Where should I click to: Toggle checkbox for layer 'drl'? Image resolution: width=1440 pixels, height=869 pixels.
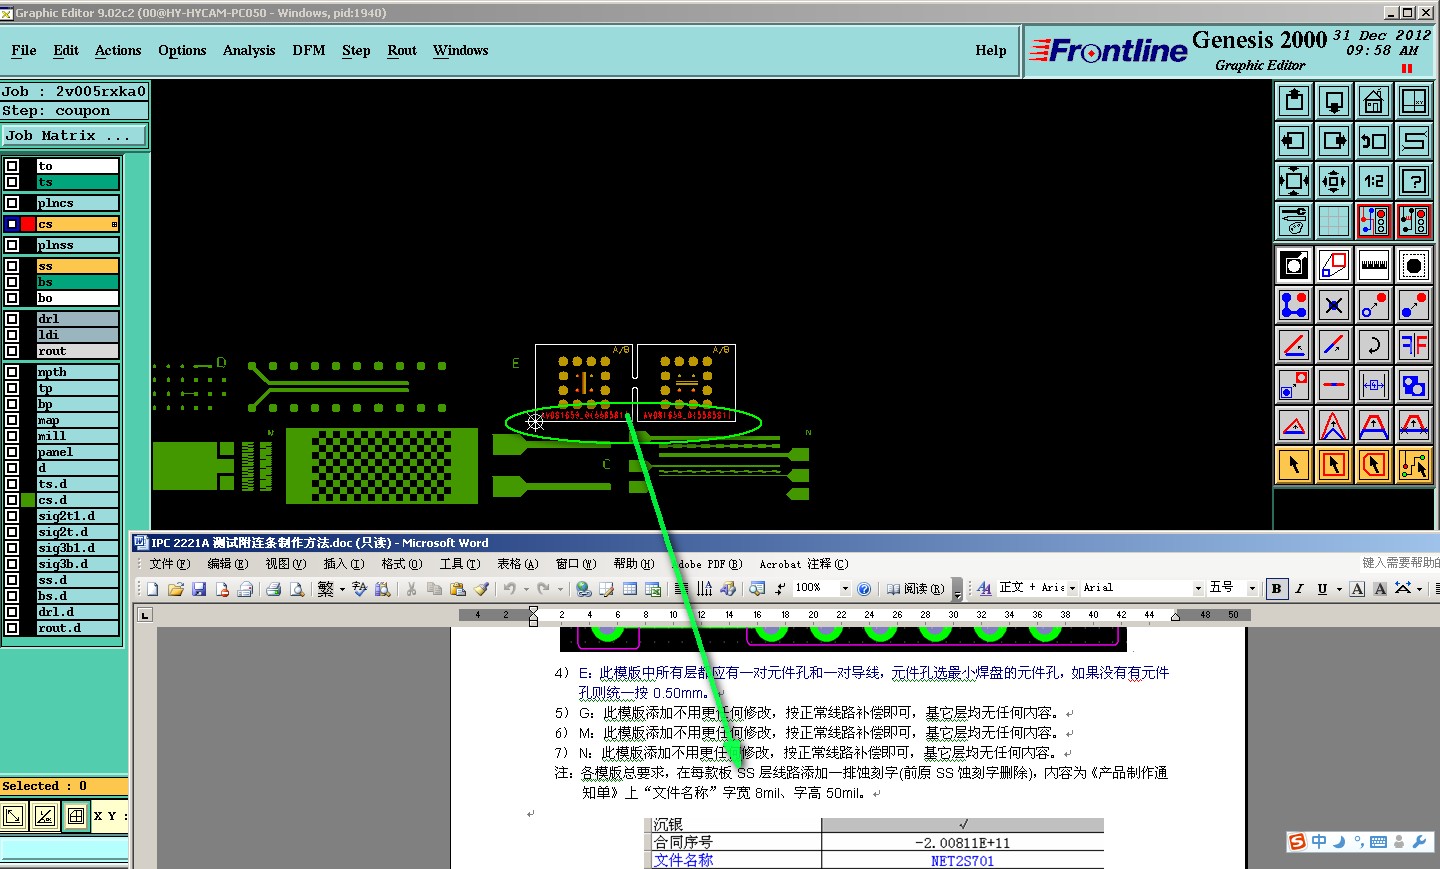point(12,319)
